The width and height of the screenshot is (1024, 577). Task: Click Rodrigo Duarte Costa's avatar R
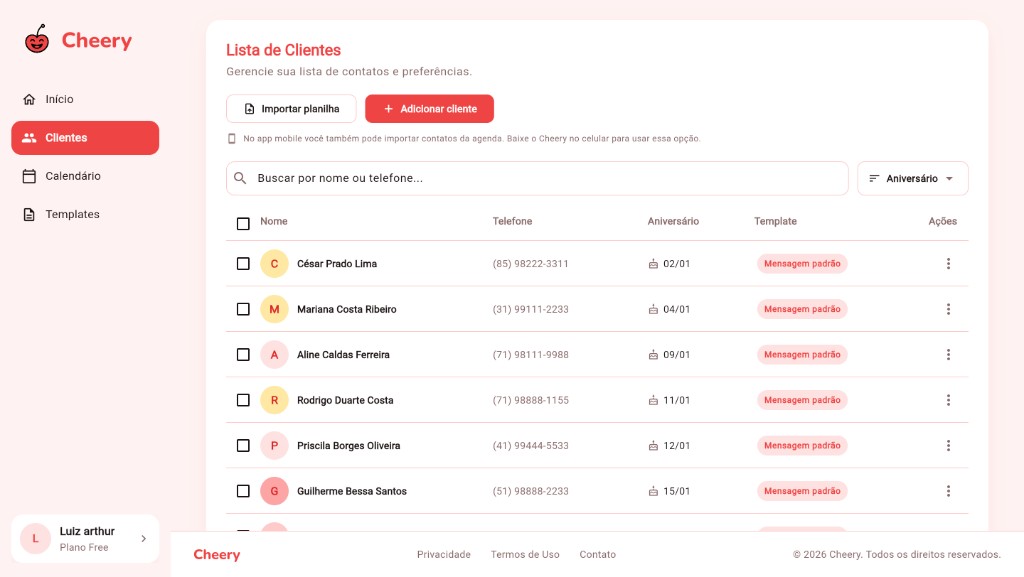274,400
